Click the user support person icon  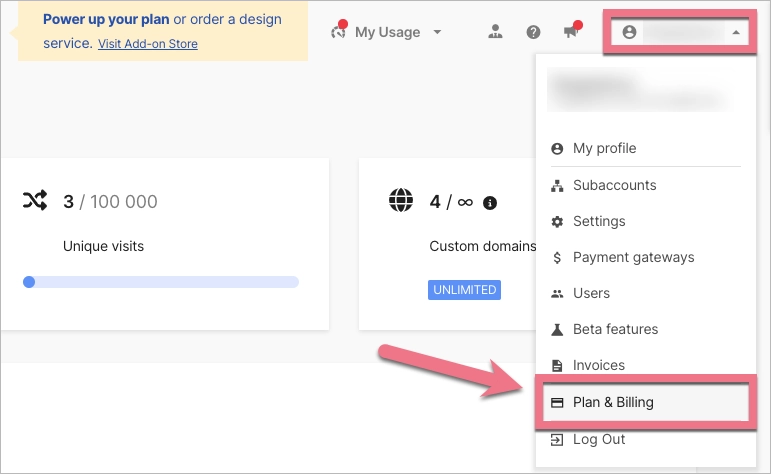tap(495, 32)
